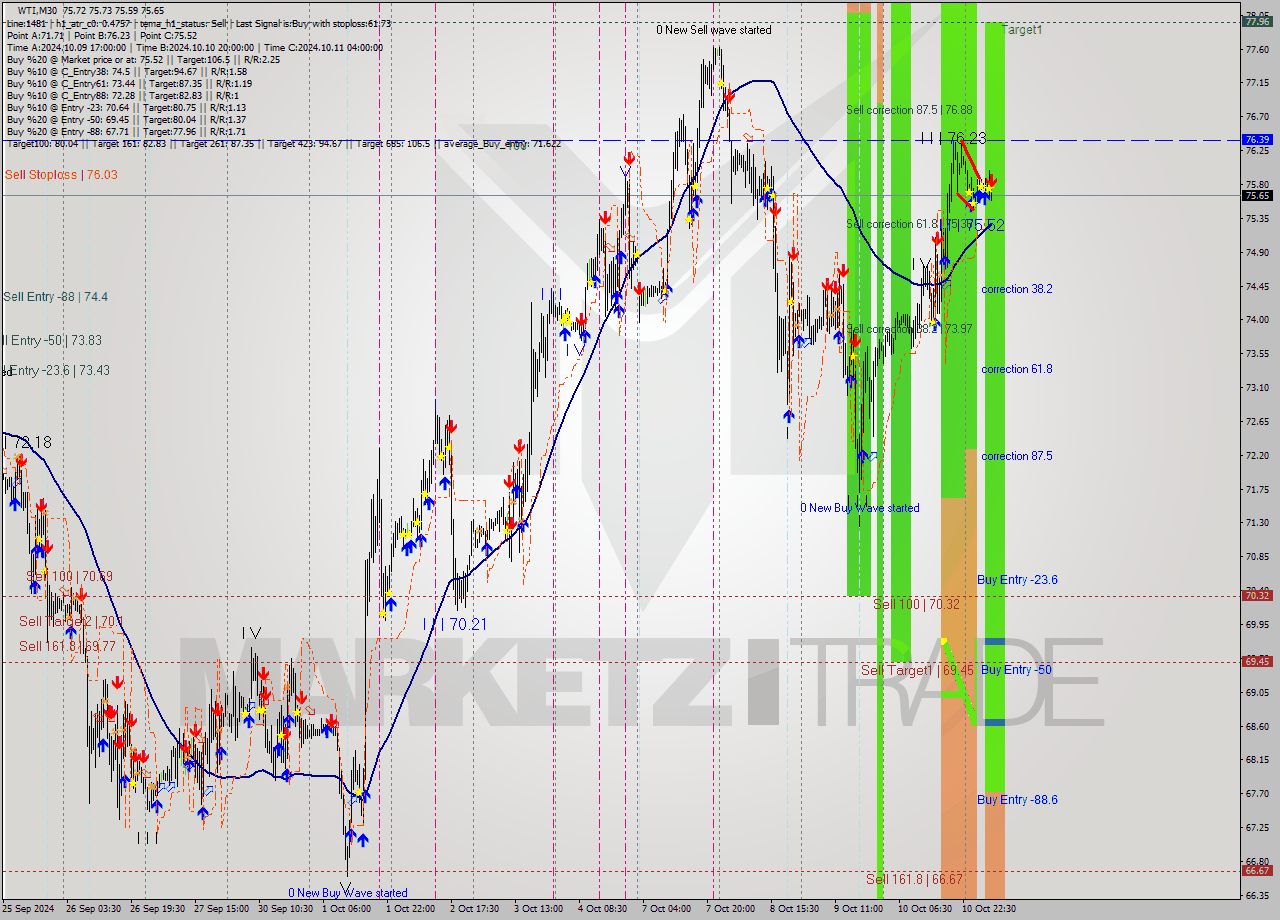Select the '2 Oct 17:30' time label
The width and height of the screenshot is (1280, 920).
point(475,909)
